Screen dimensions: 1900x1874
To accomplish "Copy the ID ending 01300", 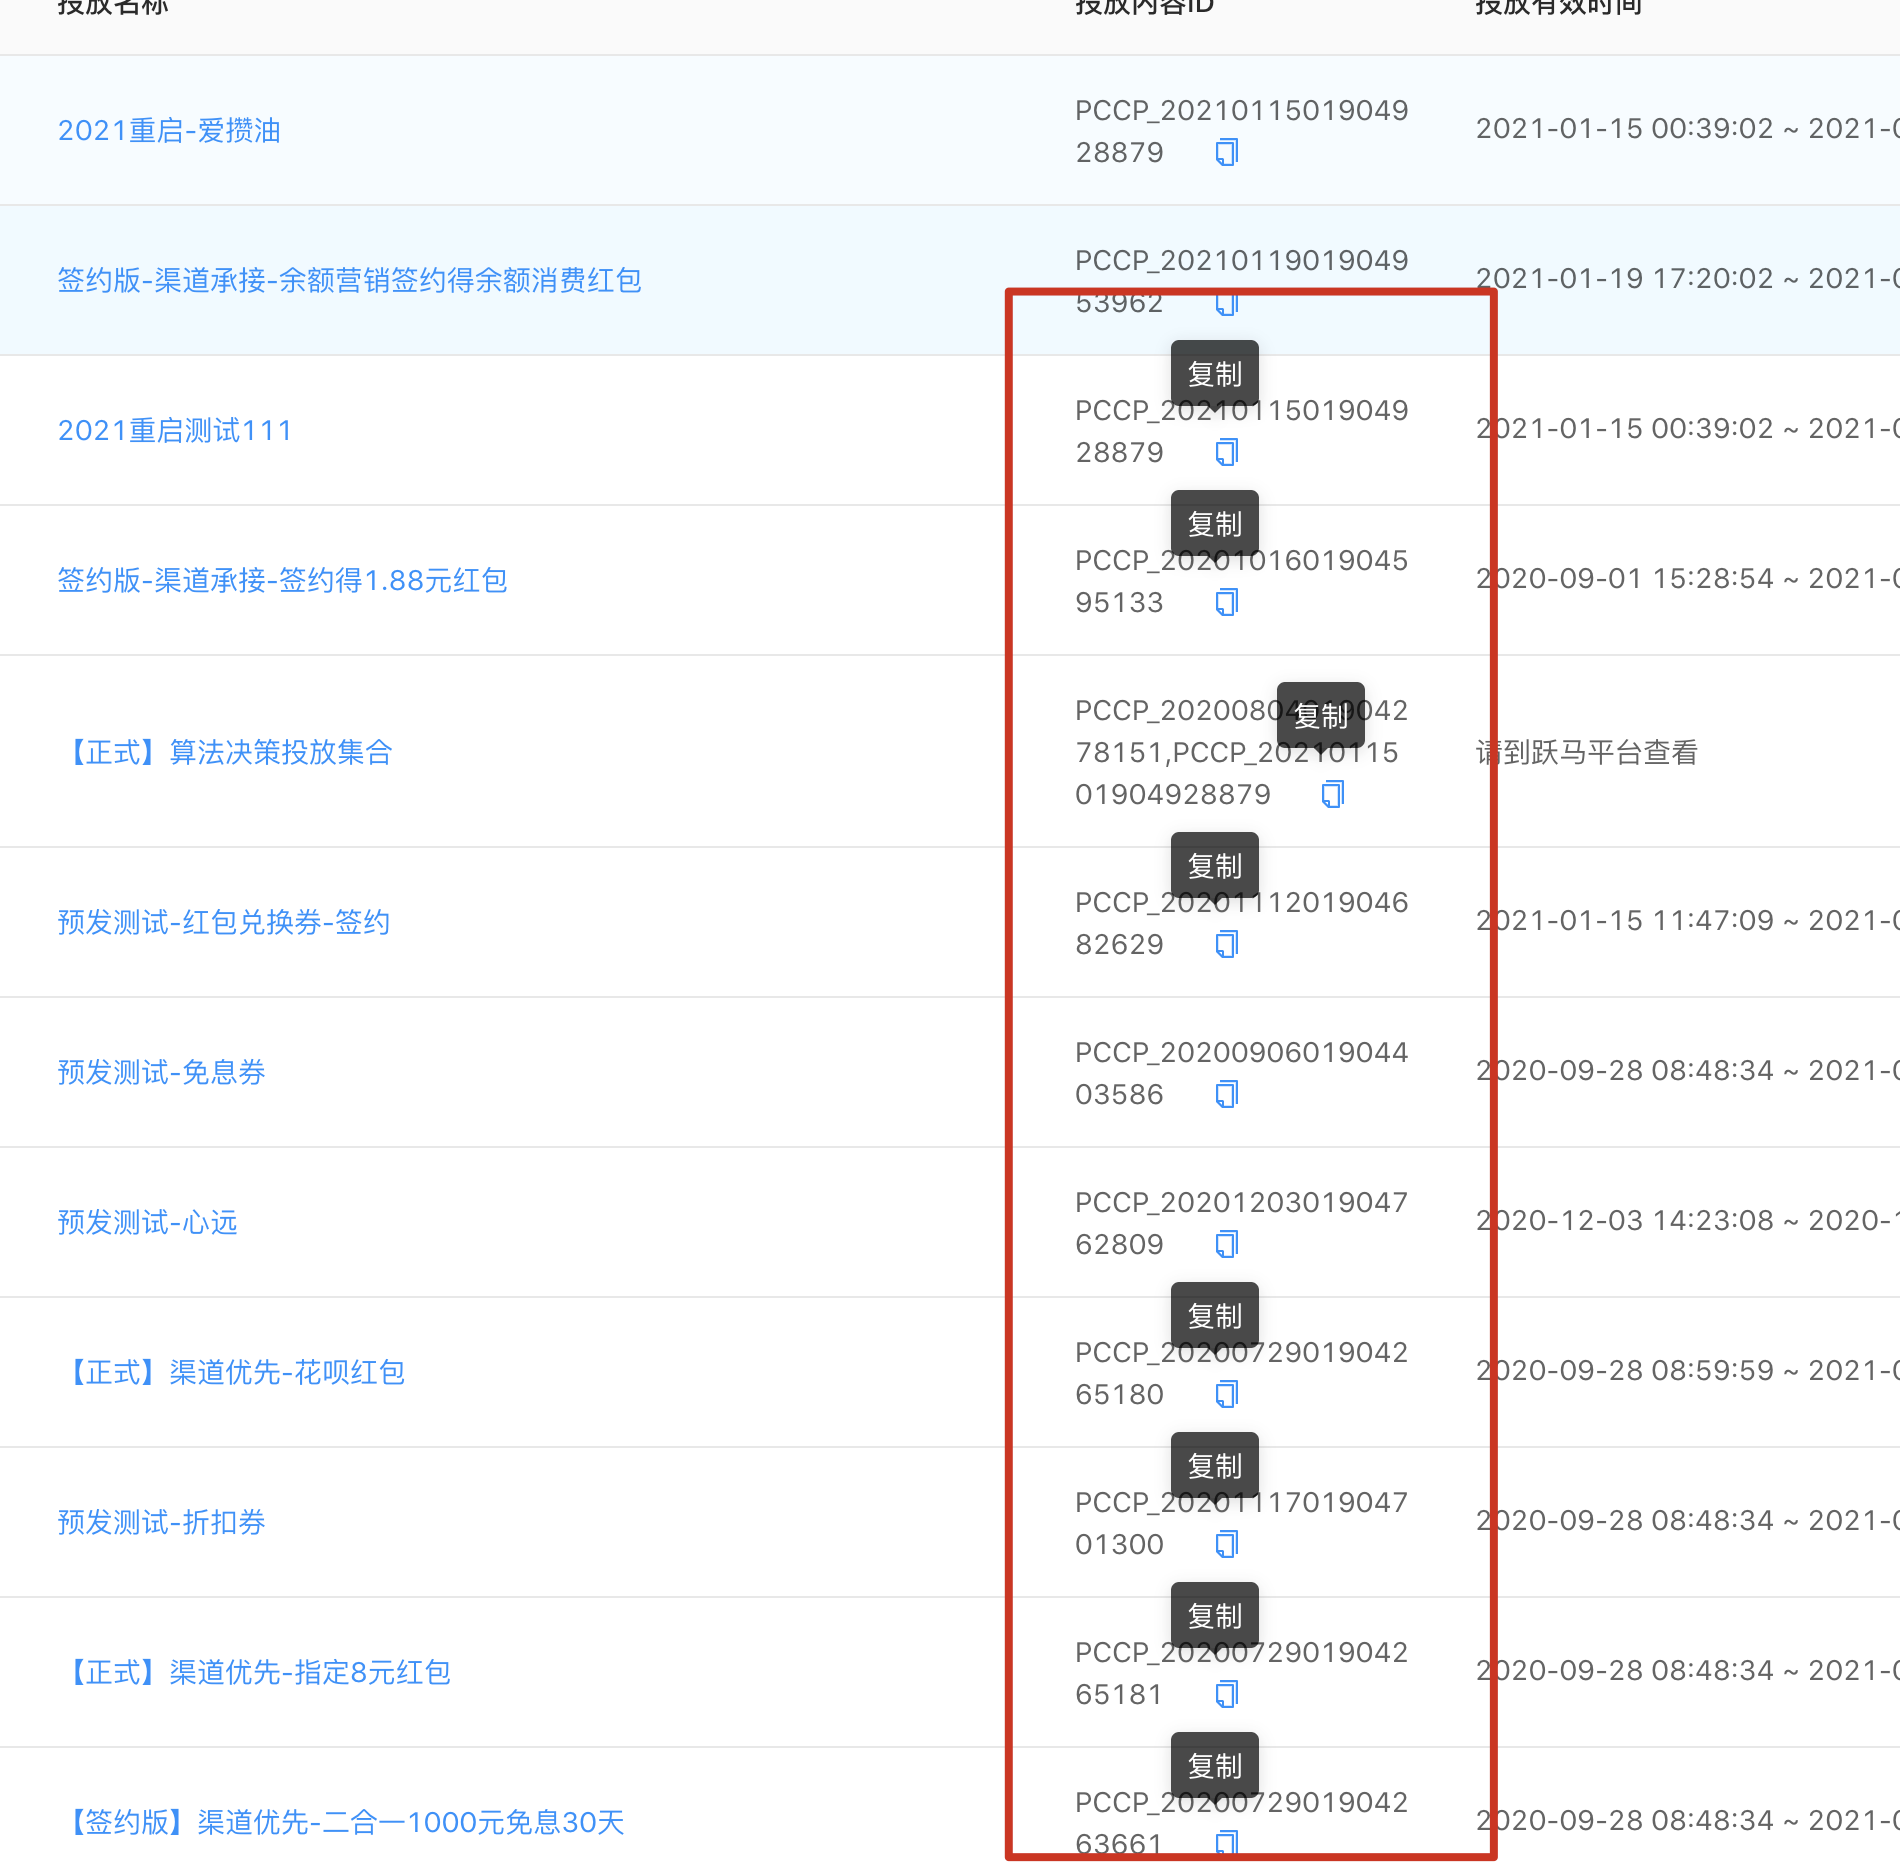I will pyautogui.click(x=1227, y=1544).
